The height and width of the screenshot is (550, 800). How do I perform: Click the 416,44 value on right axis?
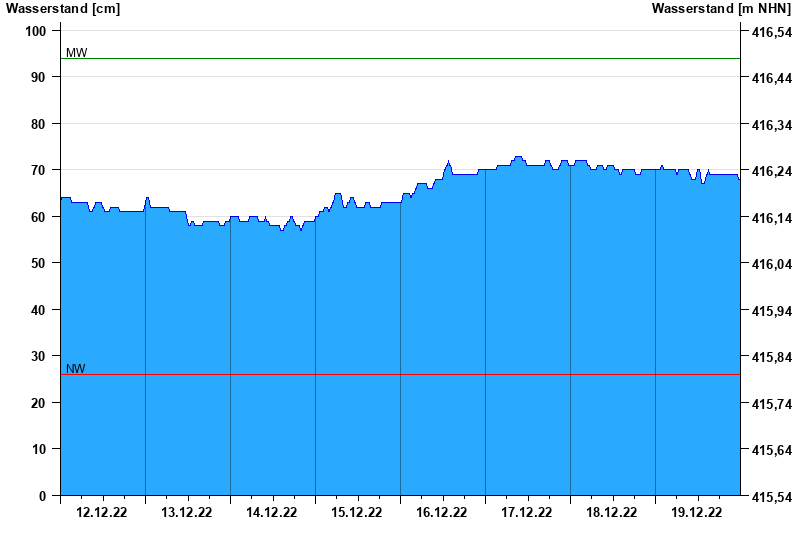click(x=772, y=79)
